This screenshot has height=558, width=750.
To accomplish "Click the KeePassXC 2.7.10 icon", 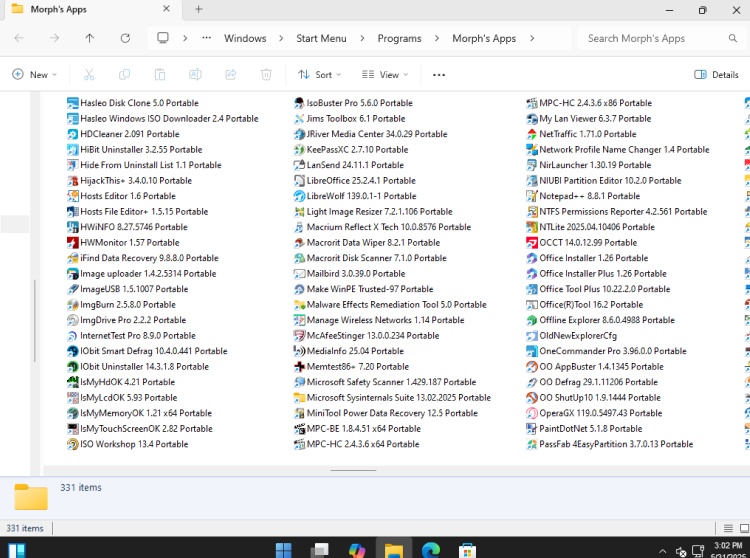I will 299,150.
